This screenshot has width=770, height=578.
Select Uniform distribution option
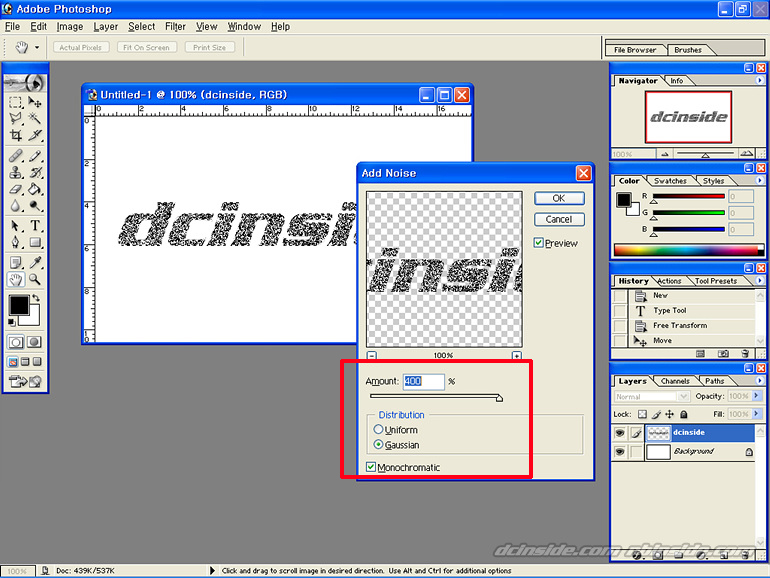click(x=378, y=429)
